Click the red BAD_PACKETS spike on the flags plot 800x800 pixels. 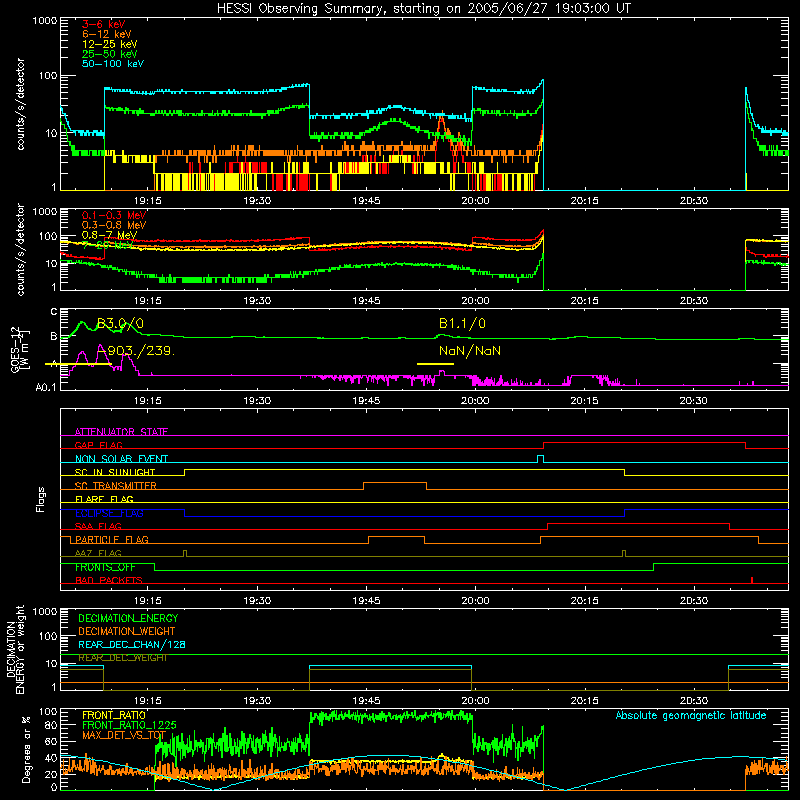point(752,580)
